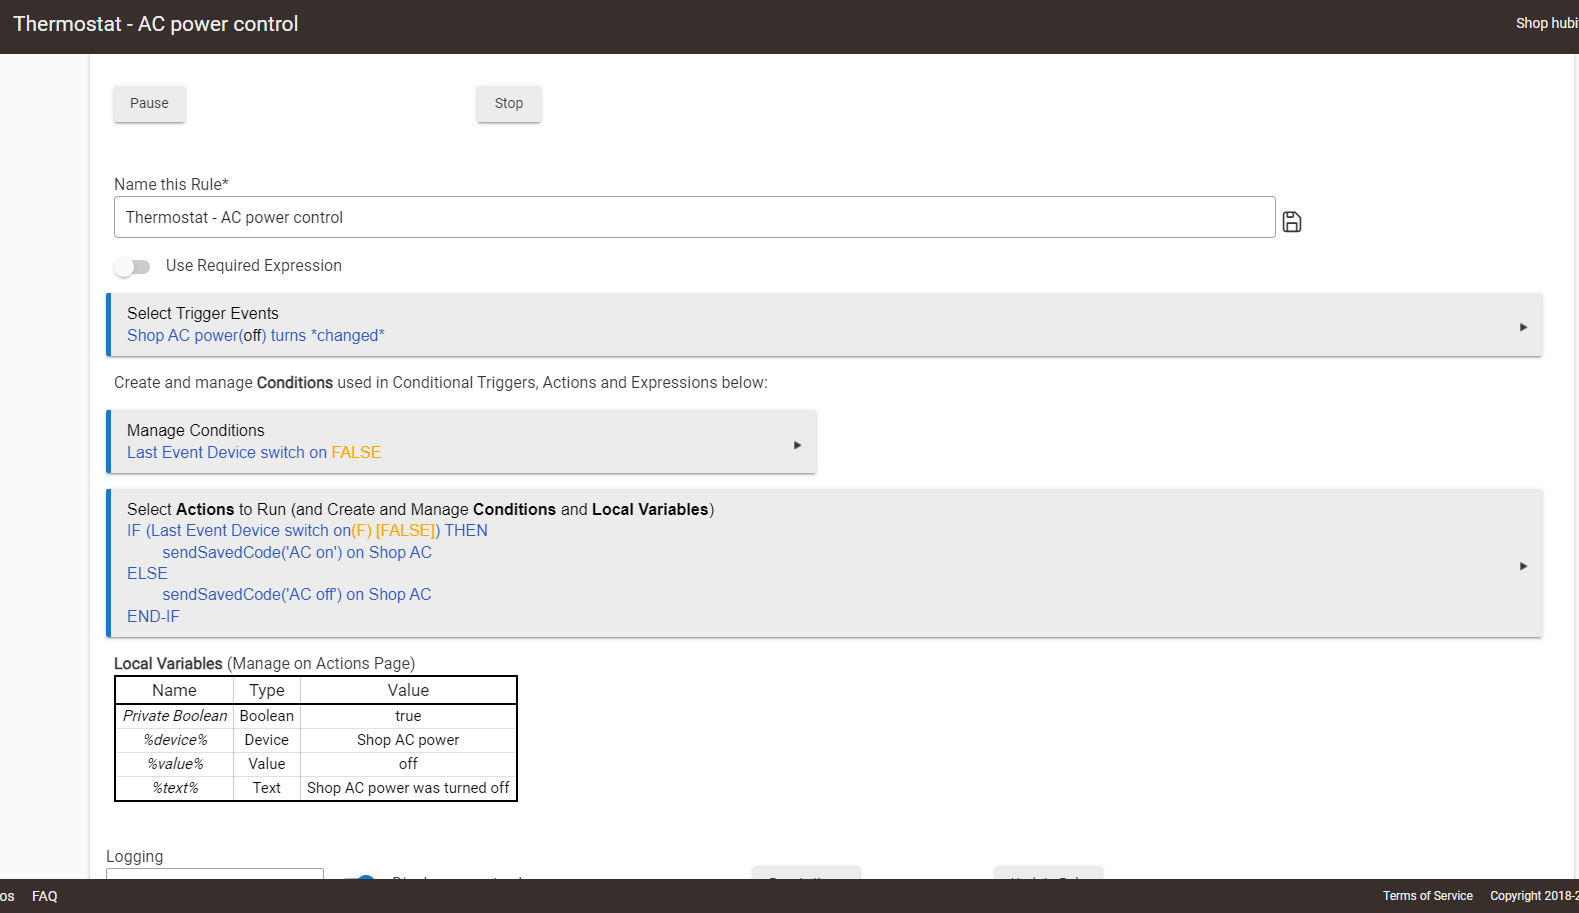The width and height of the screenshot is (1579, 913).
Task: Select the IF Last Event Device action line
Action: [x=307, y=531]
